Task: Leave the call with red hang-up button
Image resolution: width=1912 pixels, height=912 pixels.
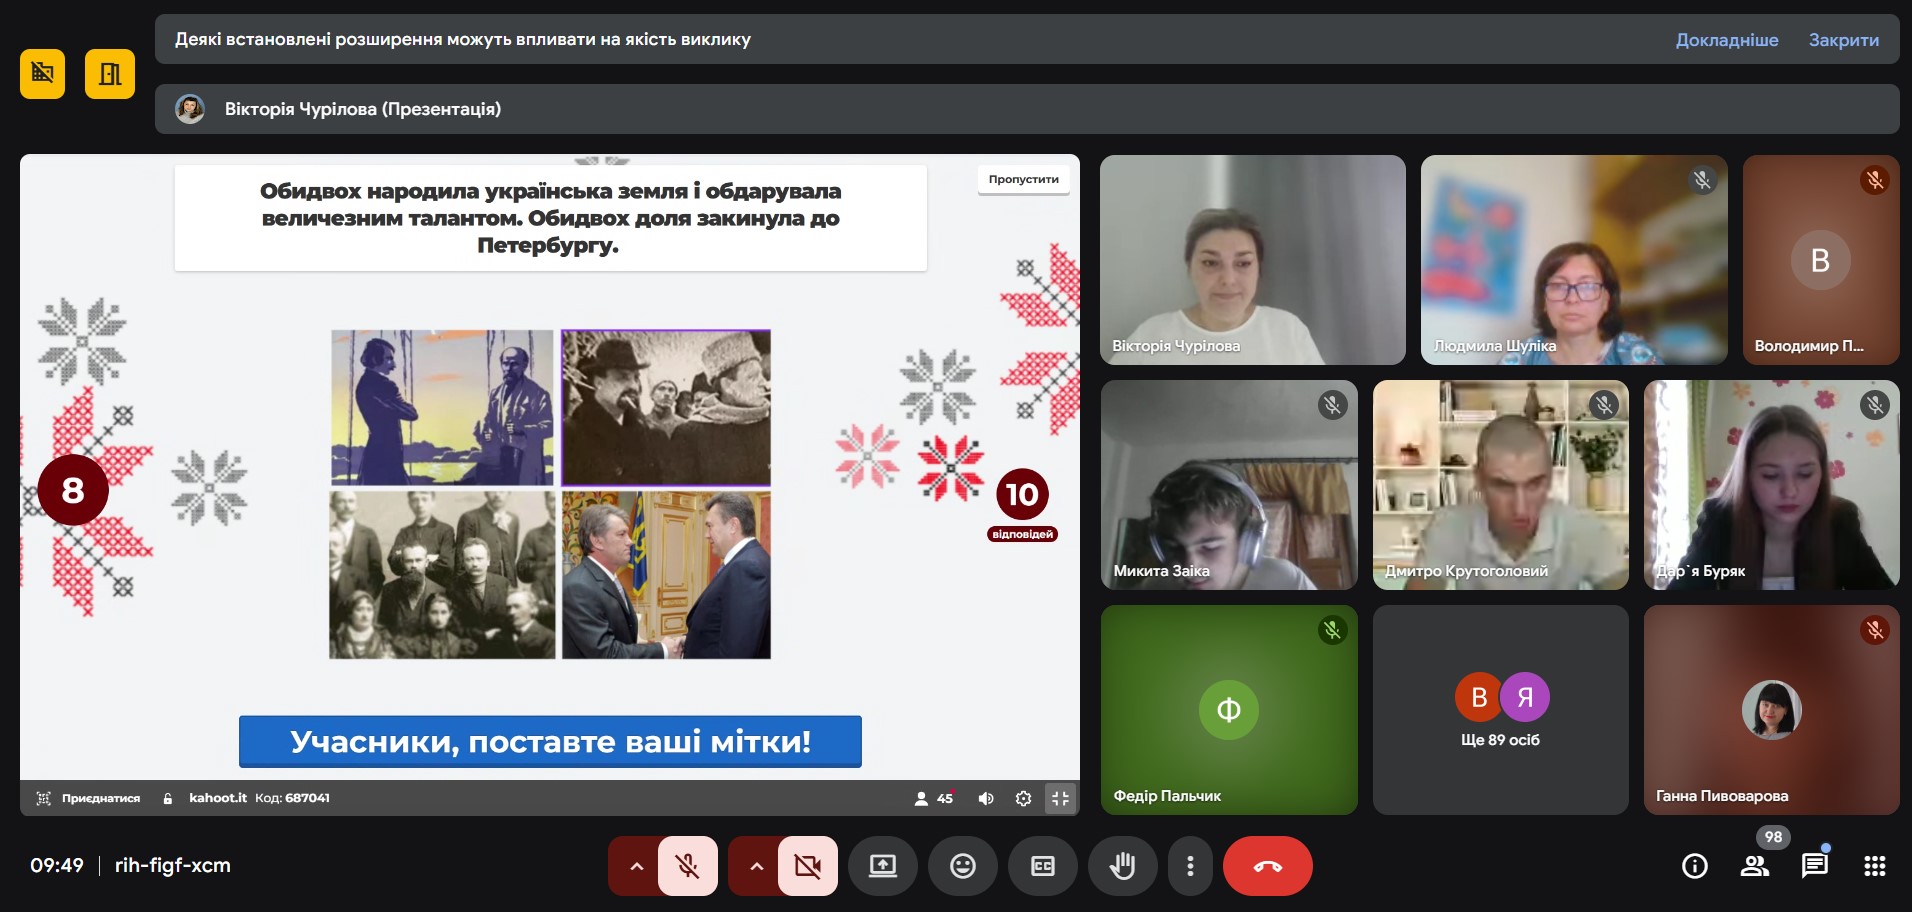Action: (x=1268, y=866)
